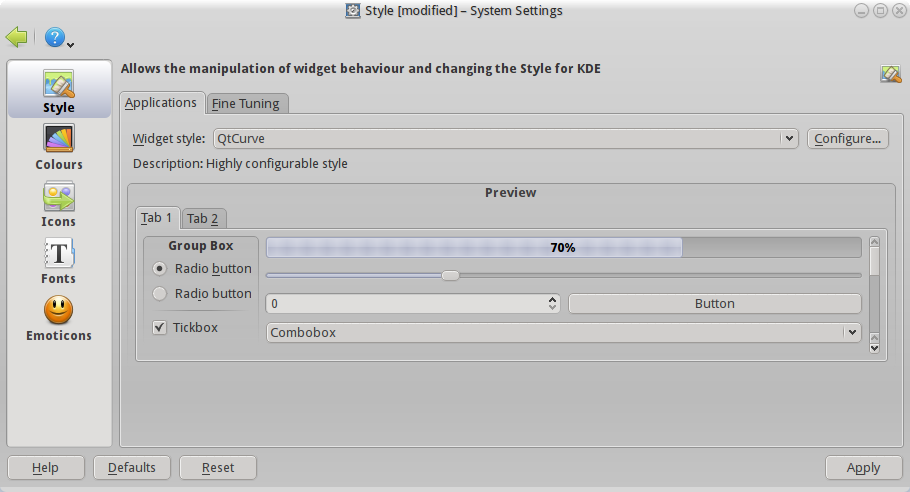Click the preview slider handle
Screen dimensions: 910x492
[450, 276]
